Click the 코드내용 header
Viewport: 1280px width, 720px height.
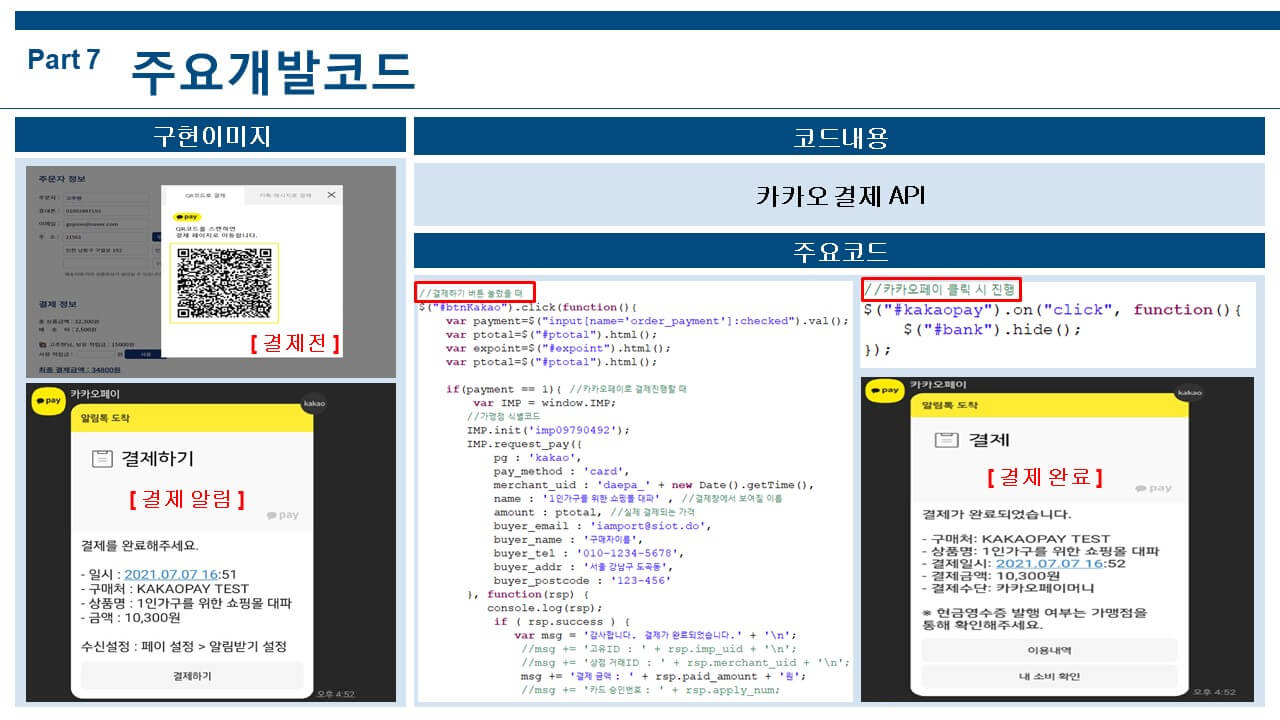coord(839,137)
